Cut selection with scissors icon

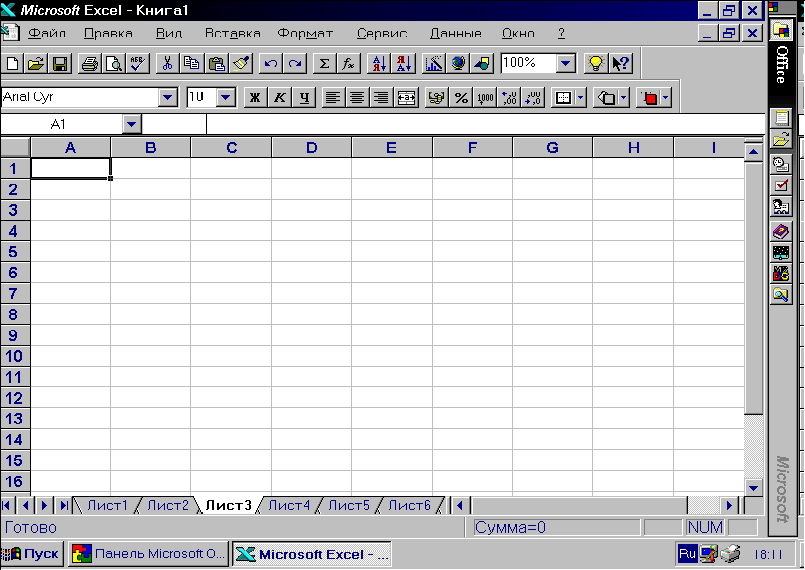coord(167,64)
